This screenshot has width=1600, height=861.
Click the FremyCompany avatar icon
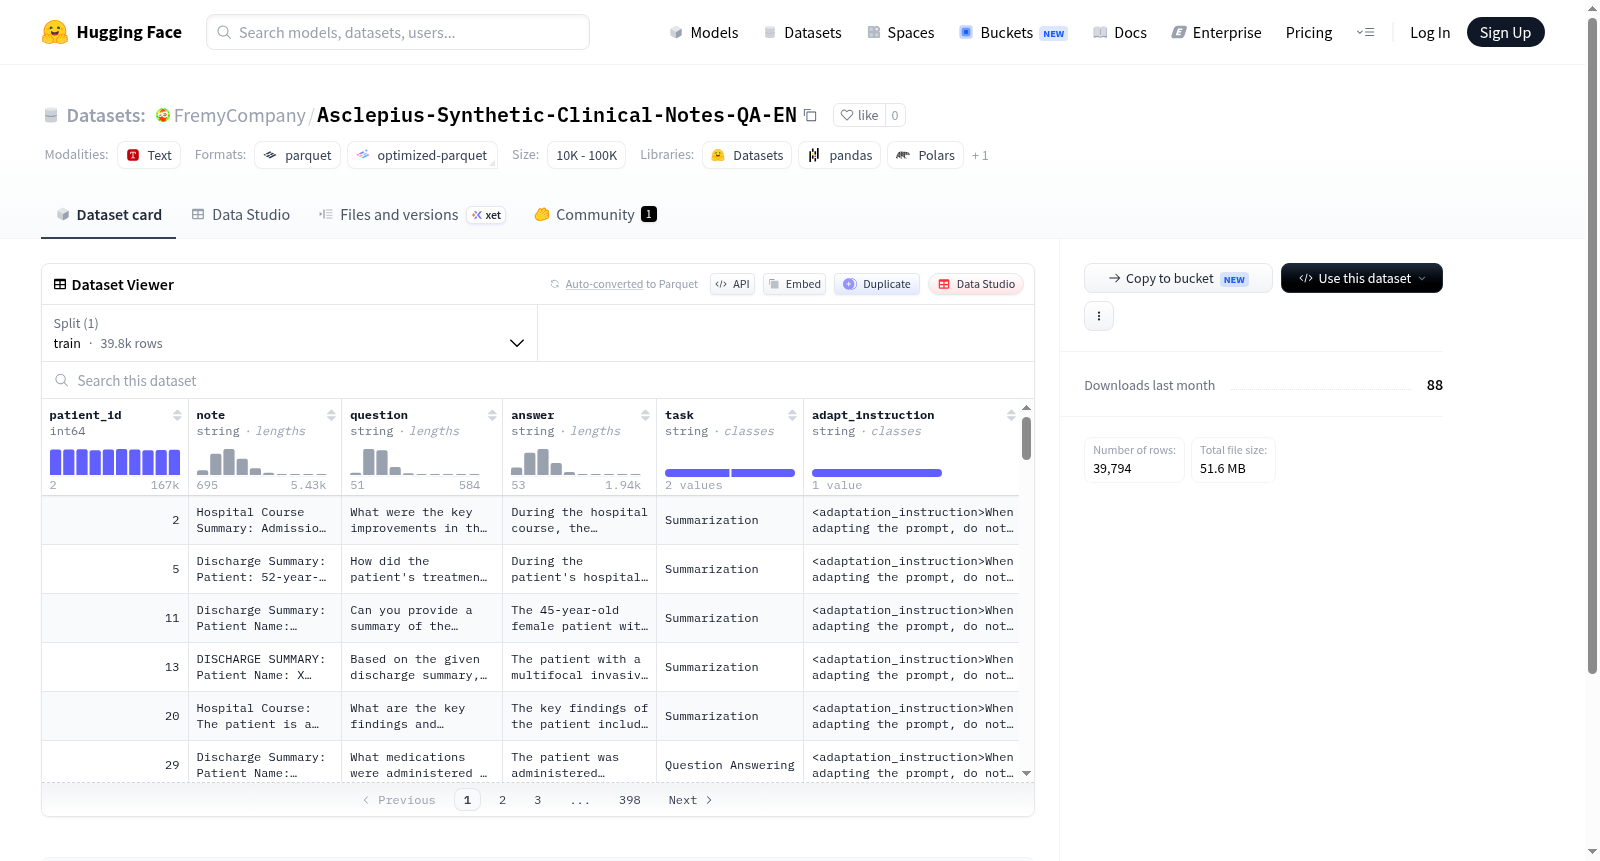click(163, 115)
